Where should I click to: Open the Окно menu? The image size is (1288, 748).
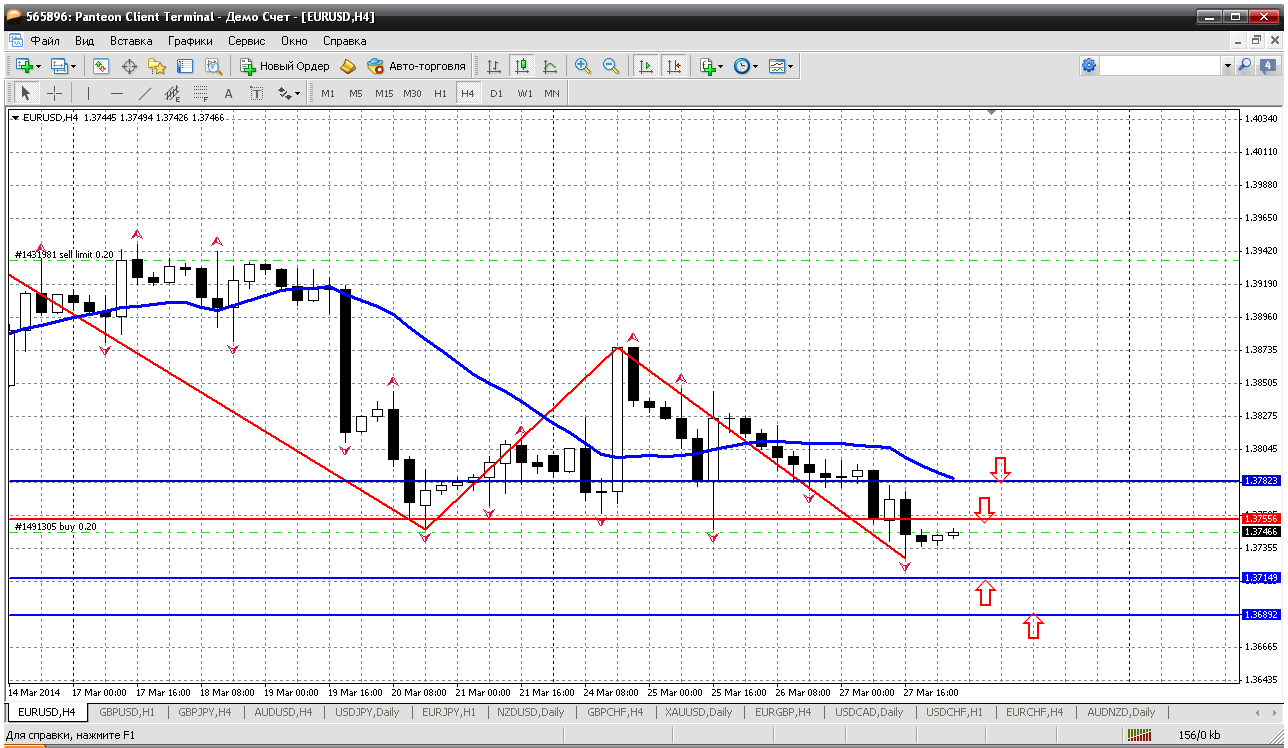coord(294,41)
